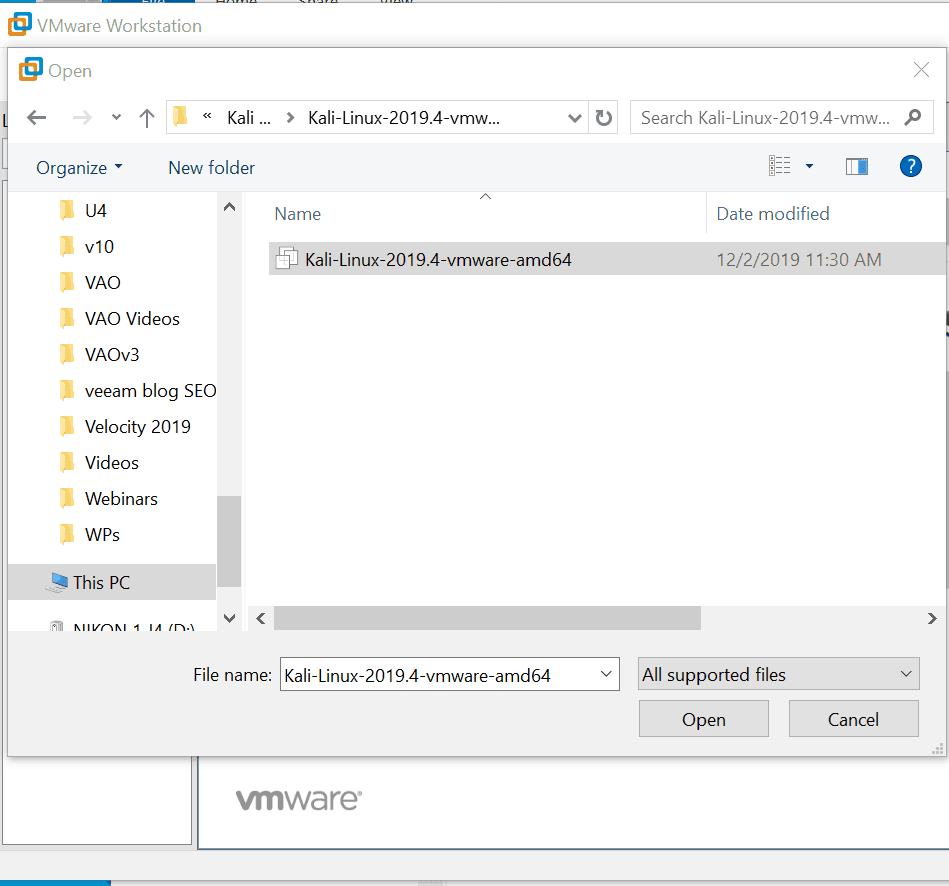Click the Cancel button
The image size is (949, 886).
click(x=853, y=719)
